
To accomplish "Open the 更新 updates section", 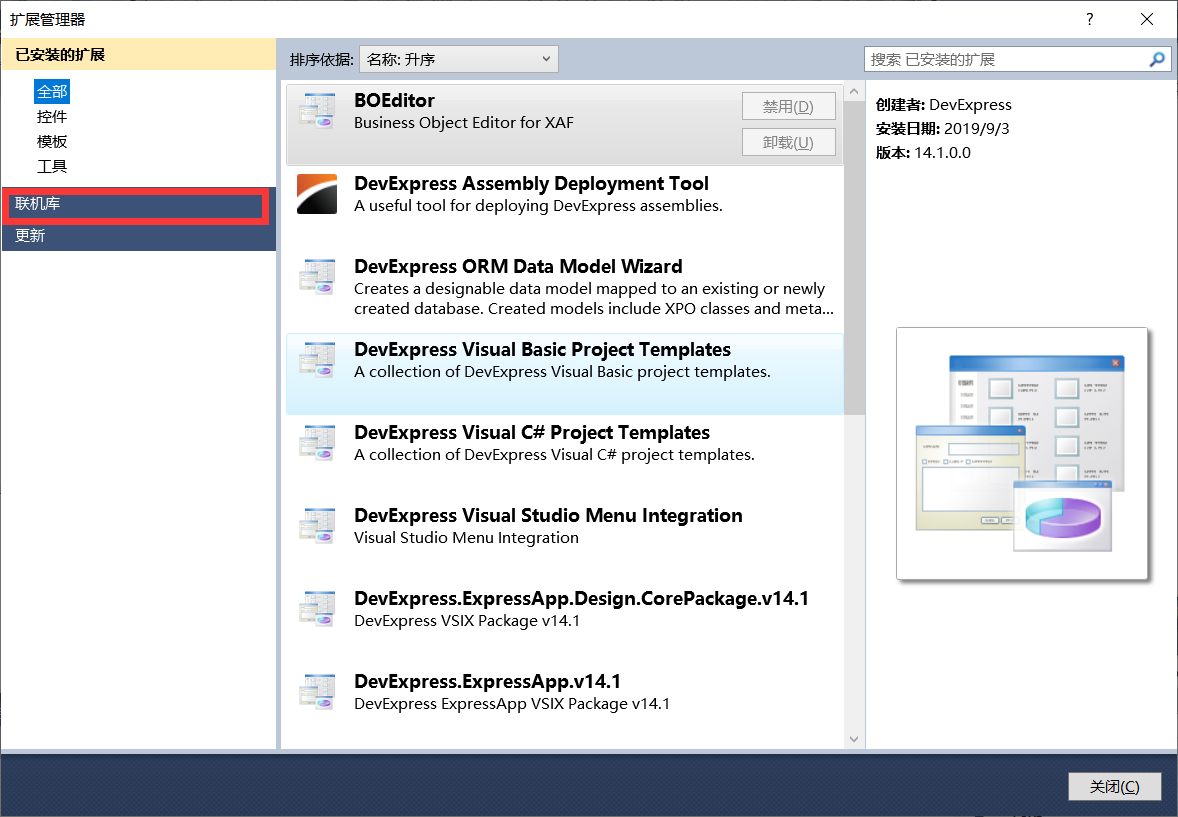I will (139, 235).
